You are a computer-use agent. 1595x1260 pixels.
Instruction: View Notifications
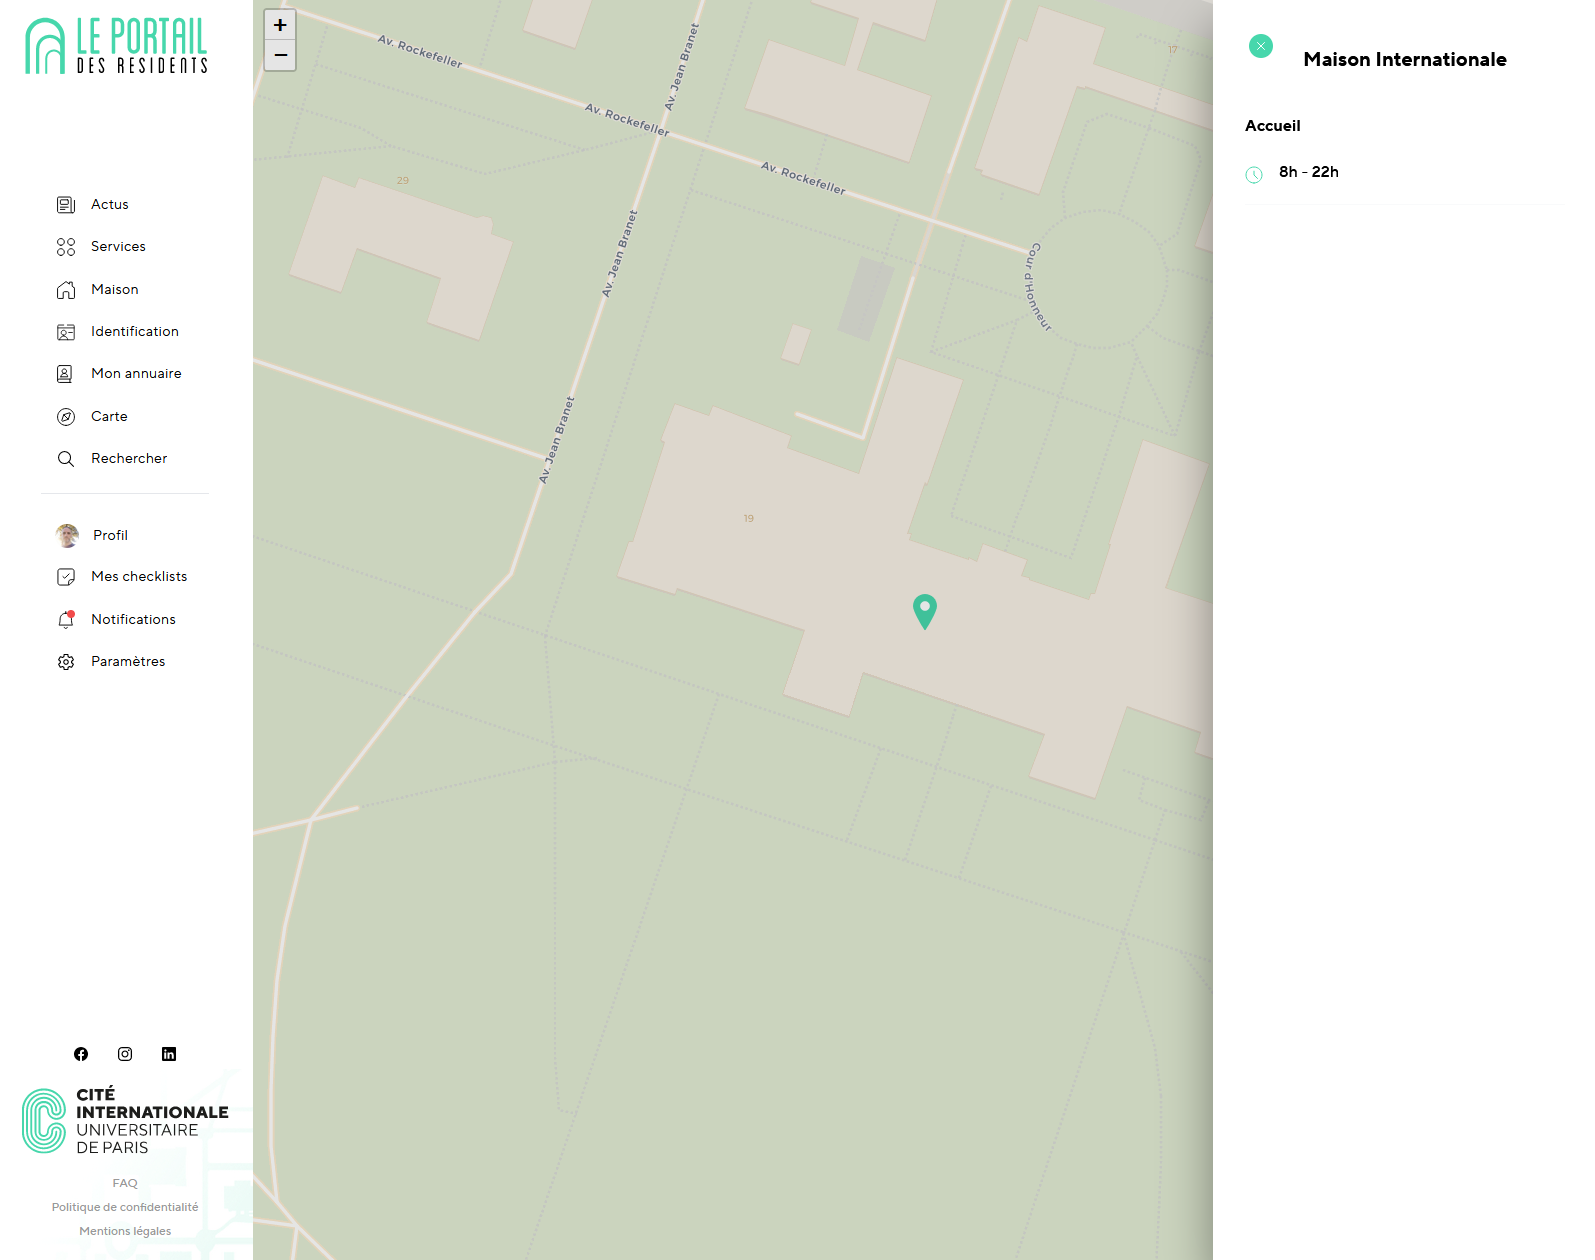(133, 620)
